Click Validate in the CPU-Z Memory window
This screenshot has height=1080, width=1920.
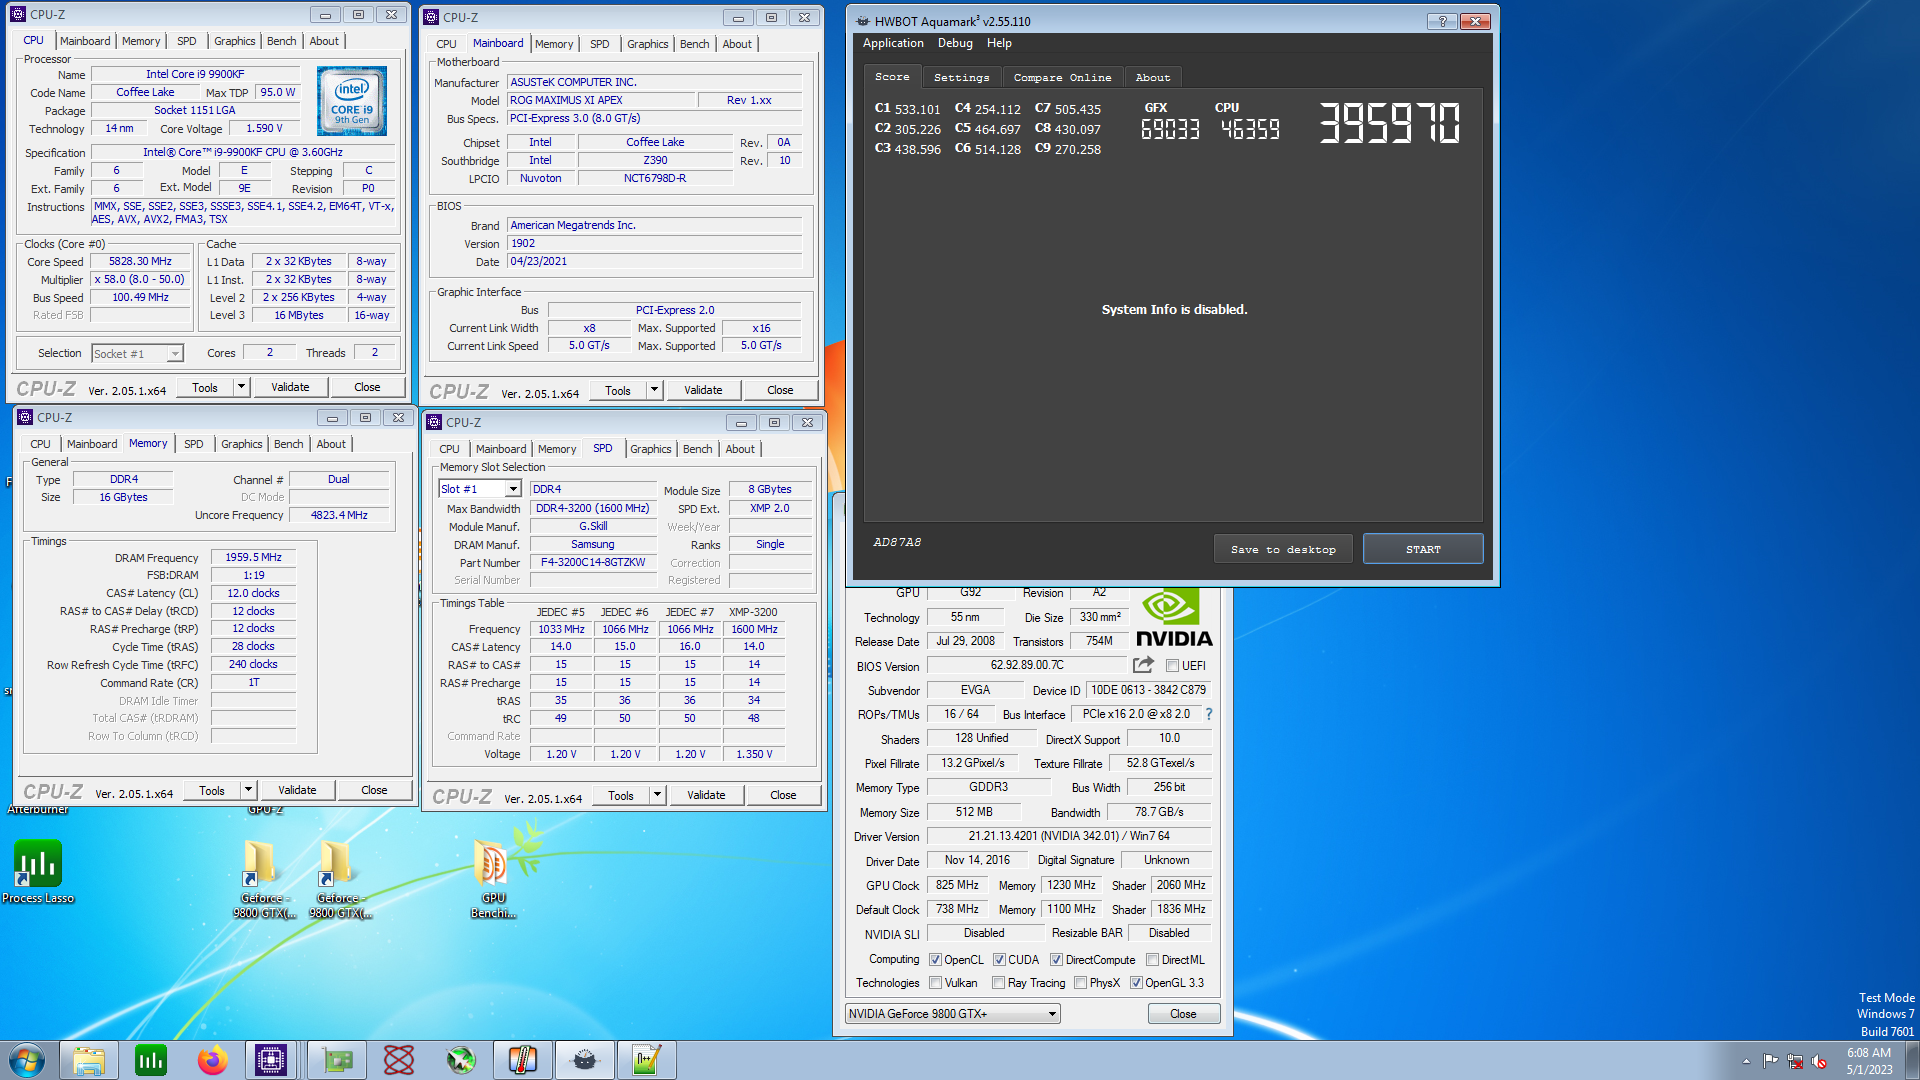297,790
